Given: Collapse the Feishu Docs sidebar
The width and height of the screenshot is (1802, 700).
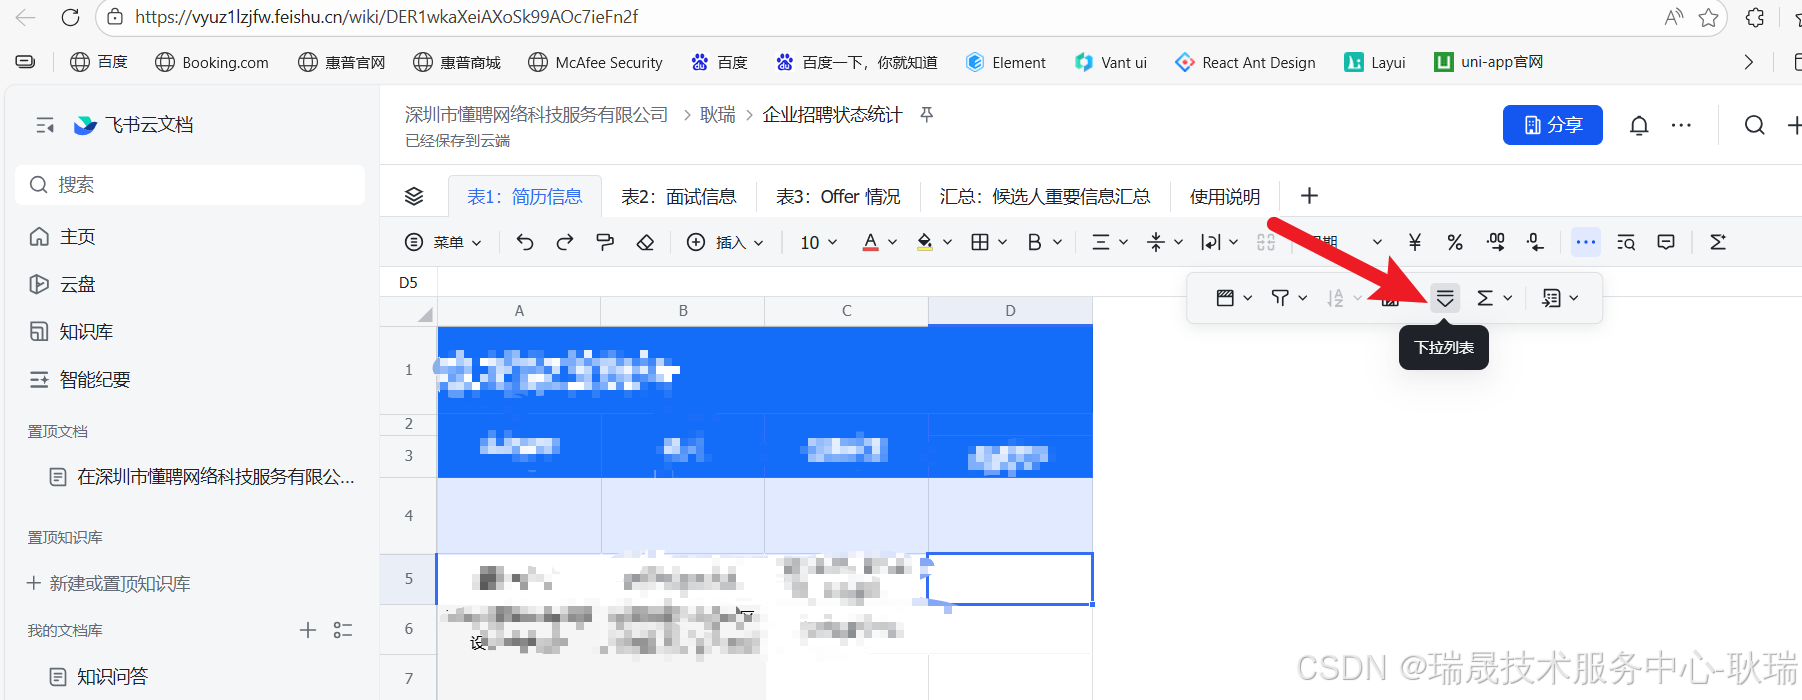Looking at the screenshot, I should [45, 125].
